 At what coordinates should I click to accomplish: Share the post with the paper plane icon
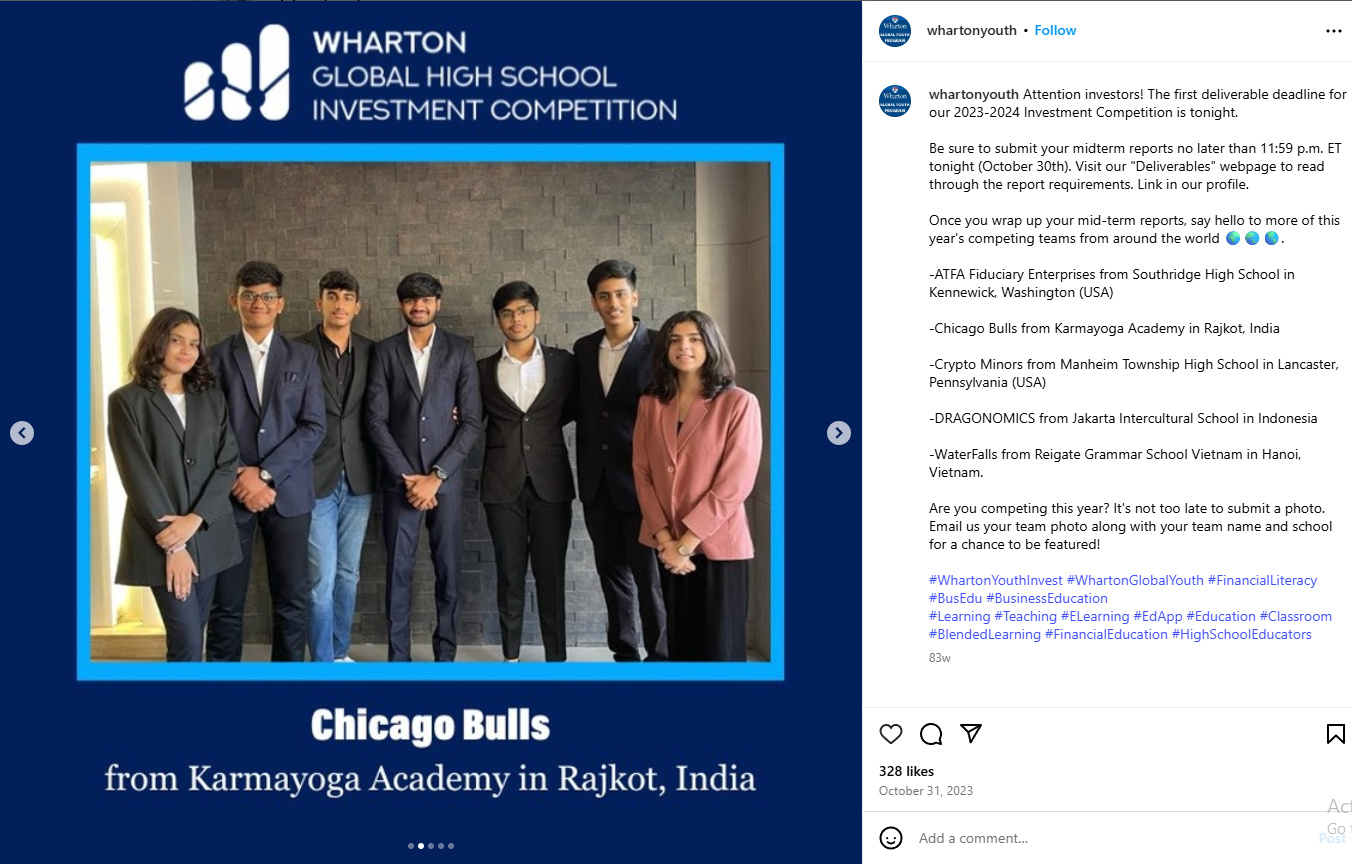970,733
